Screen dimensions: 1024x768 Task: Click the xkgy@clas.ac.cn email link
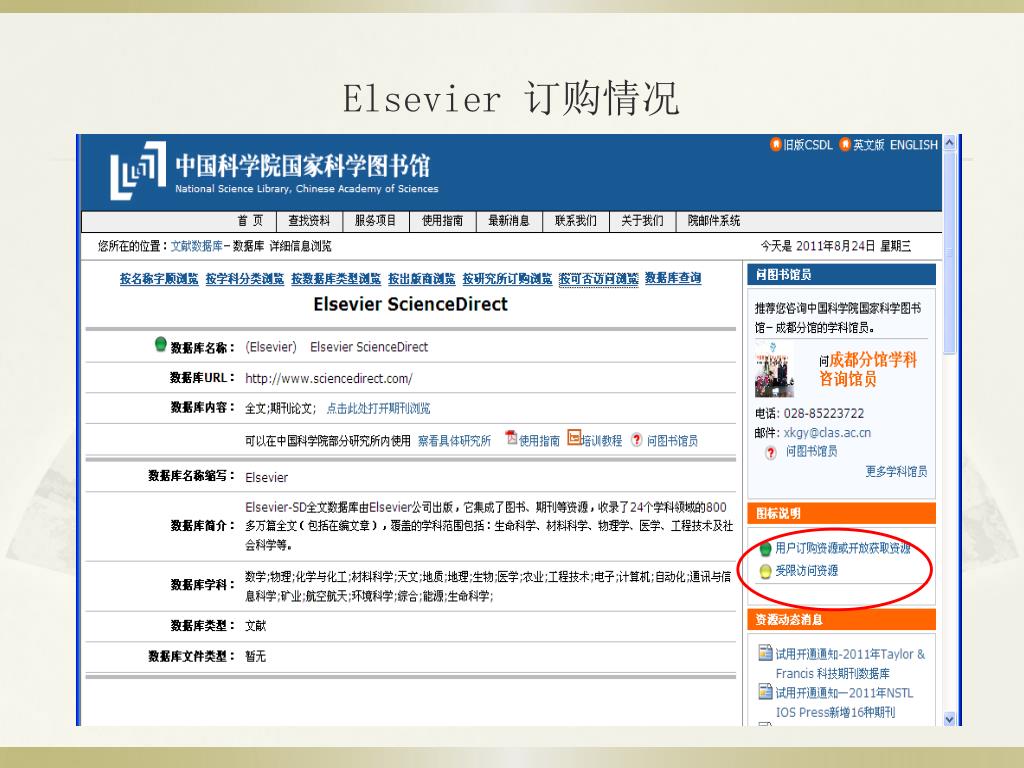coord(827,433)
